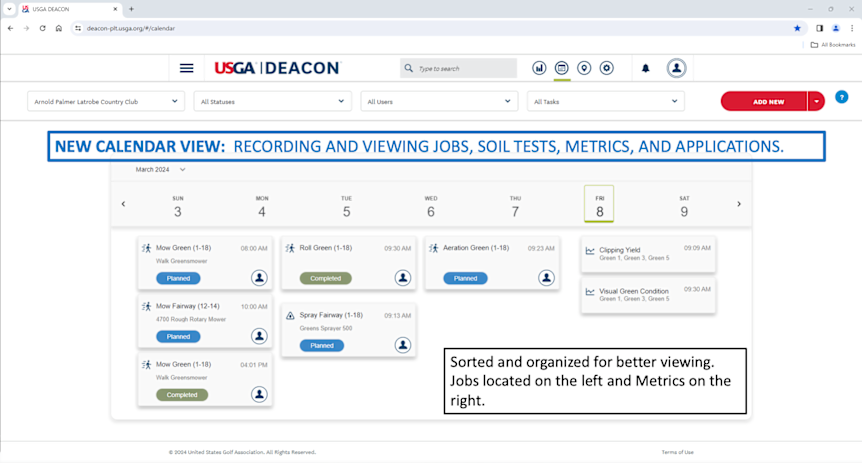Click the job worker icon on Roll Green
This screenshot has width=862, height=463.
click(290, 248)
